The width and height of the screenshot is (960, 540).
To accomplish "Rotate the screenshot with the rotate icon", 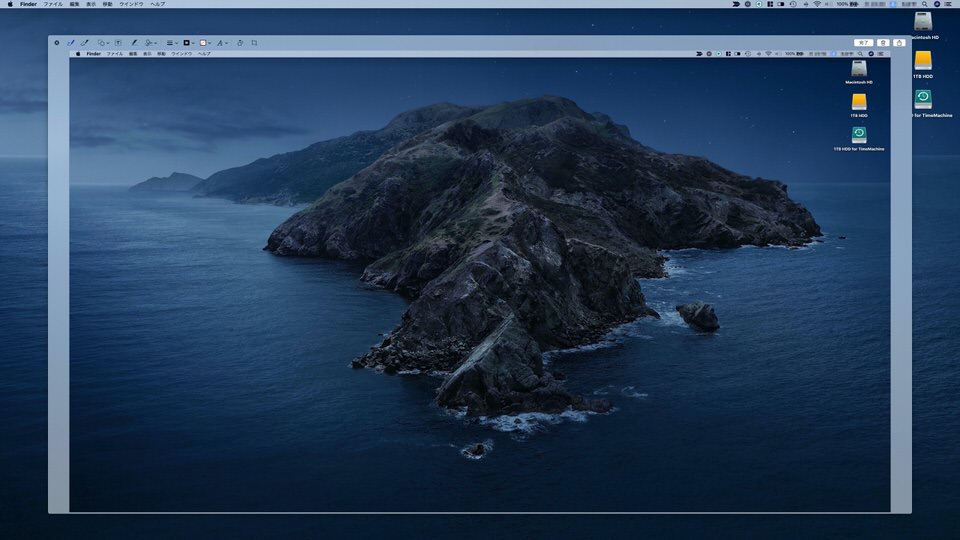I will (240, 43).
